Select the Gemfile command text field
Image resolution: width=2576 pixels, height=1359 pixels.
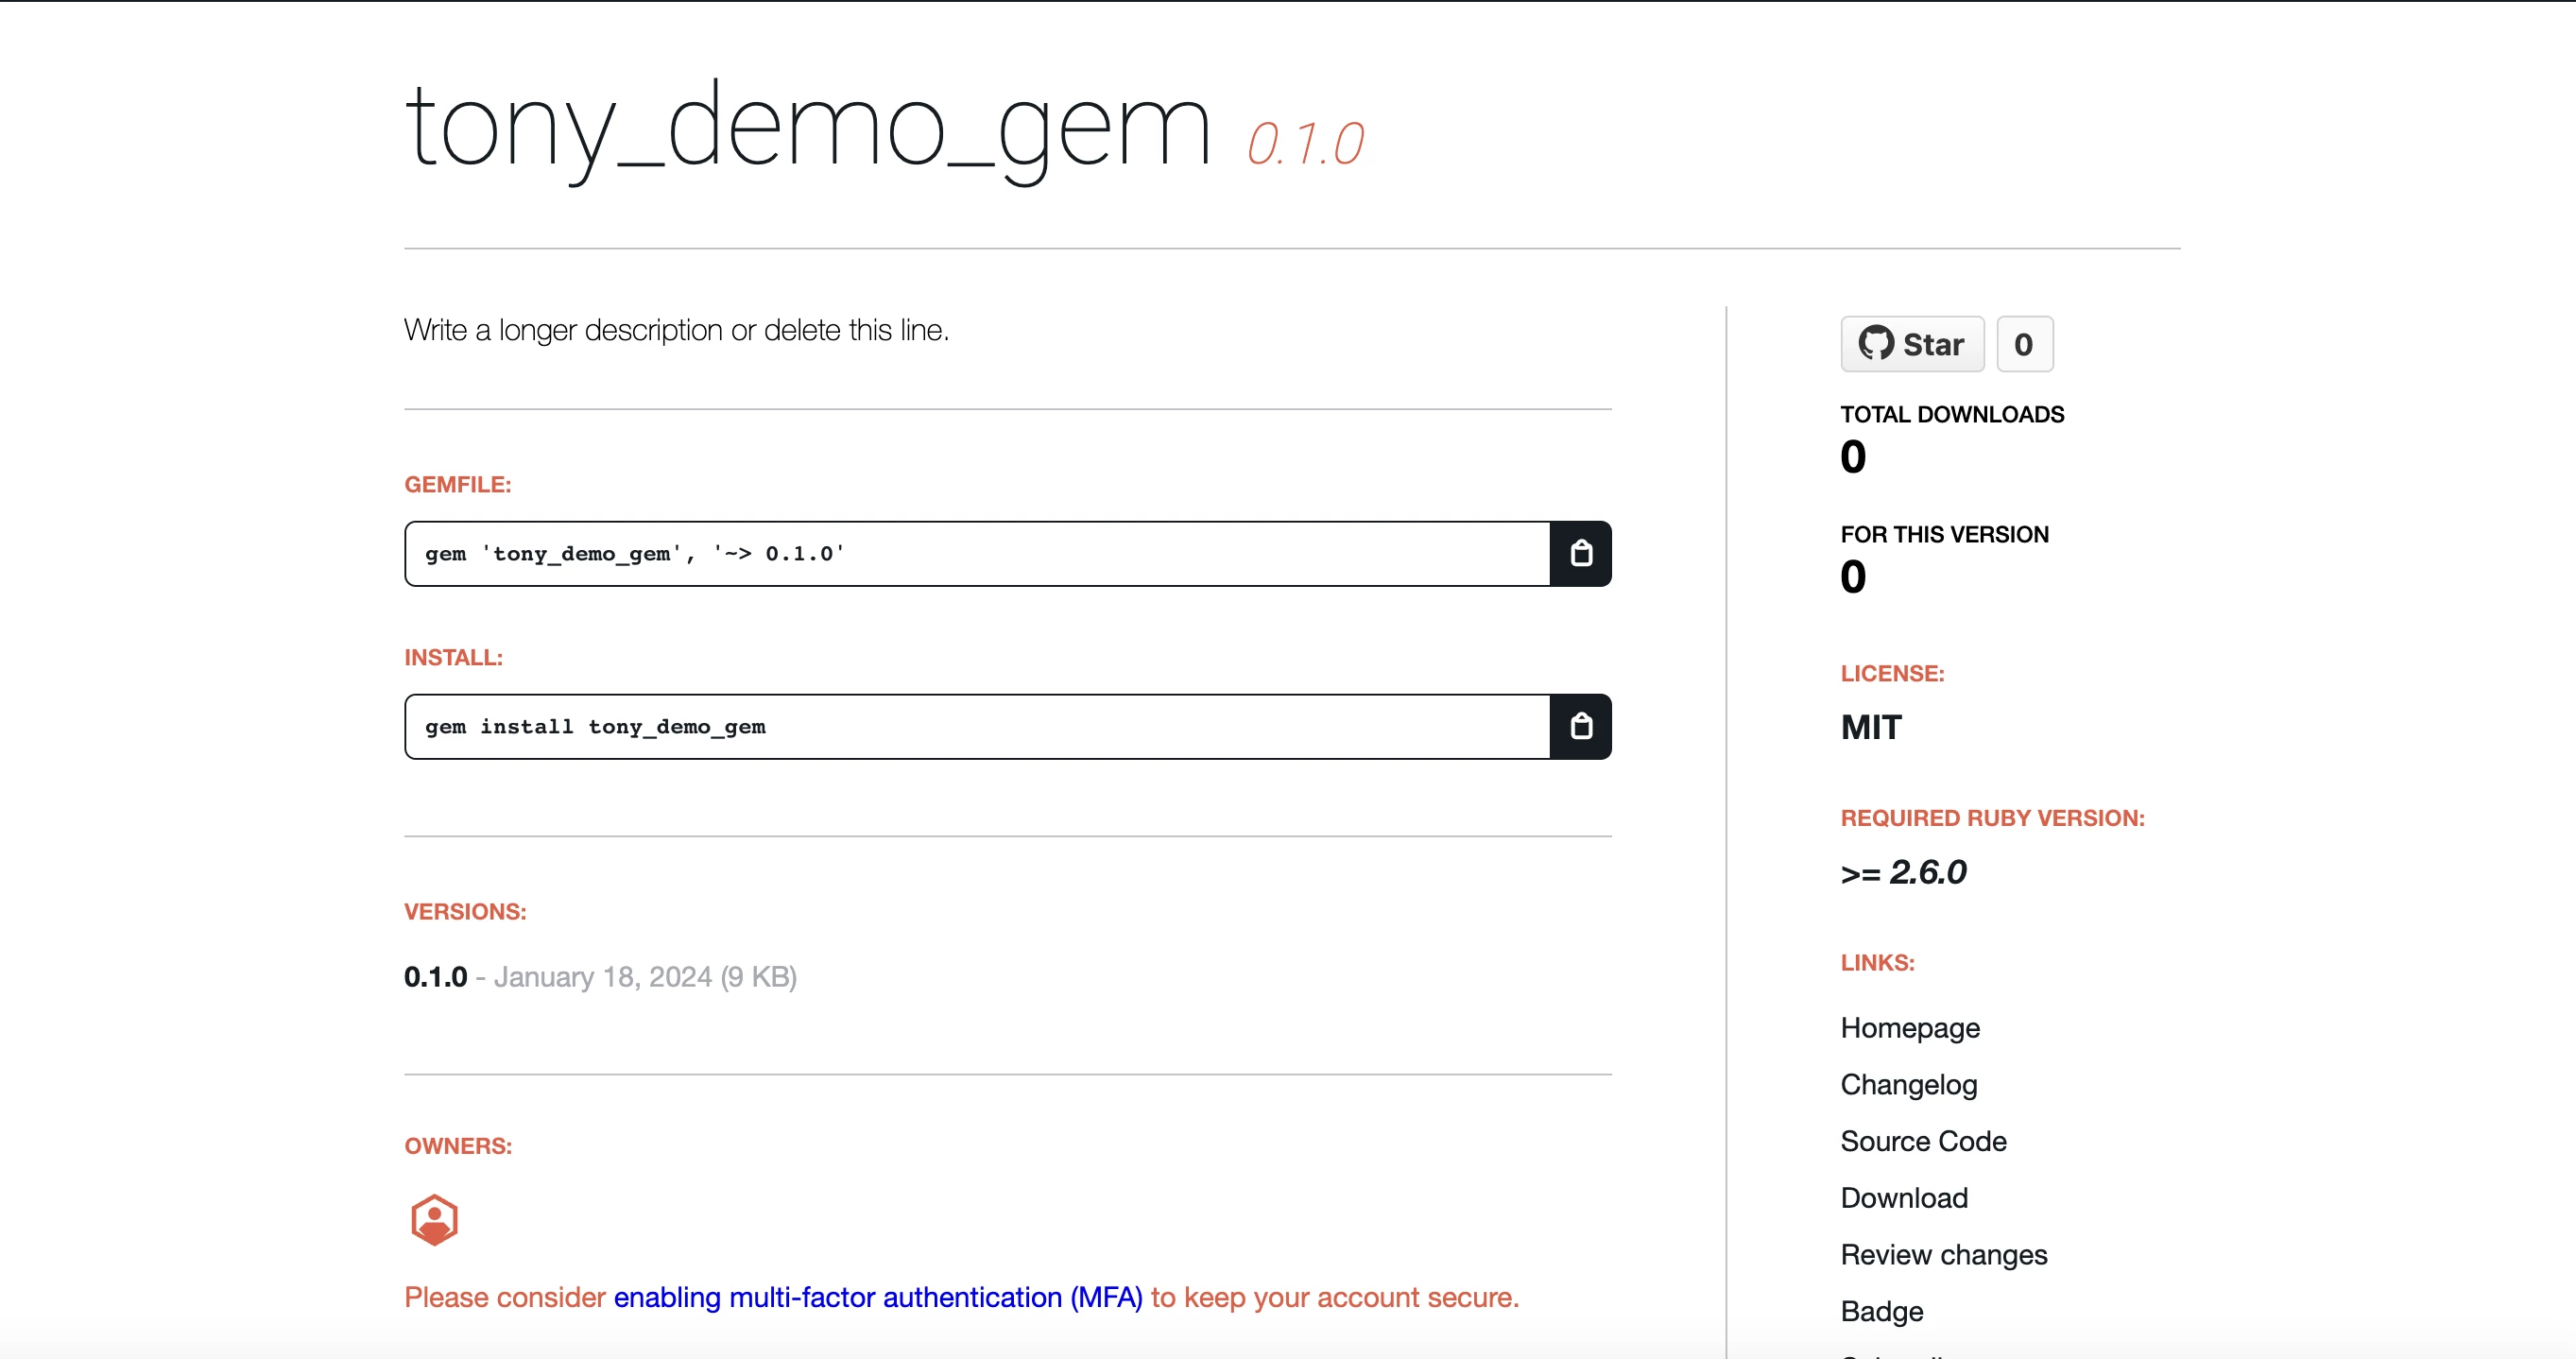click(975, 553)
